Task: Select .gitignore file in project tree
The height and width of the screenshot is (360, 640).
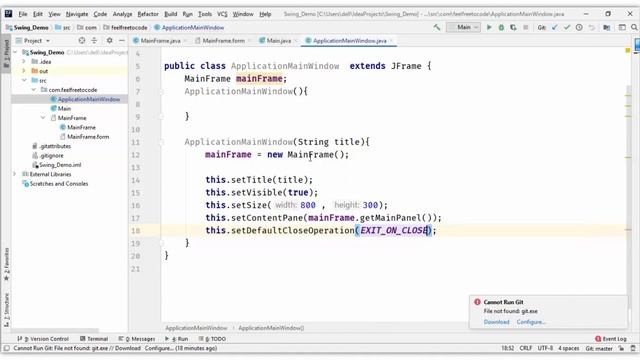Action: click(x=51, y=155)
